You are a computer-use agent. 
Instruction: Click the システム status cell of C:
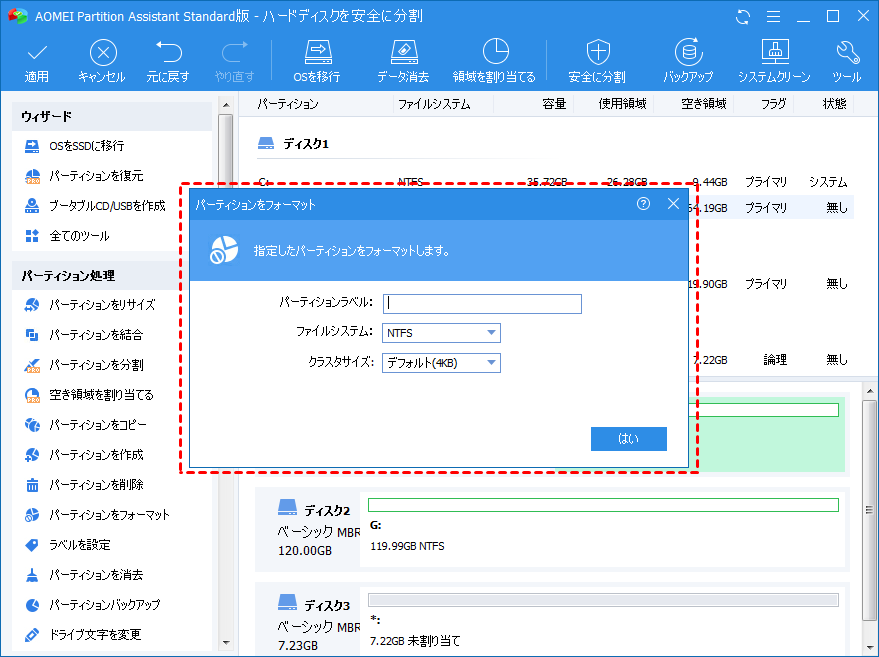(828, 182)
